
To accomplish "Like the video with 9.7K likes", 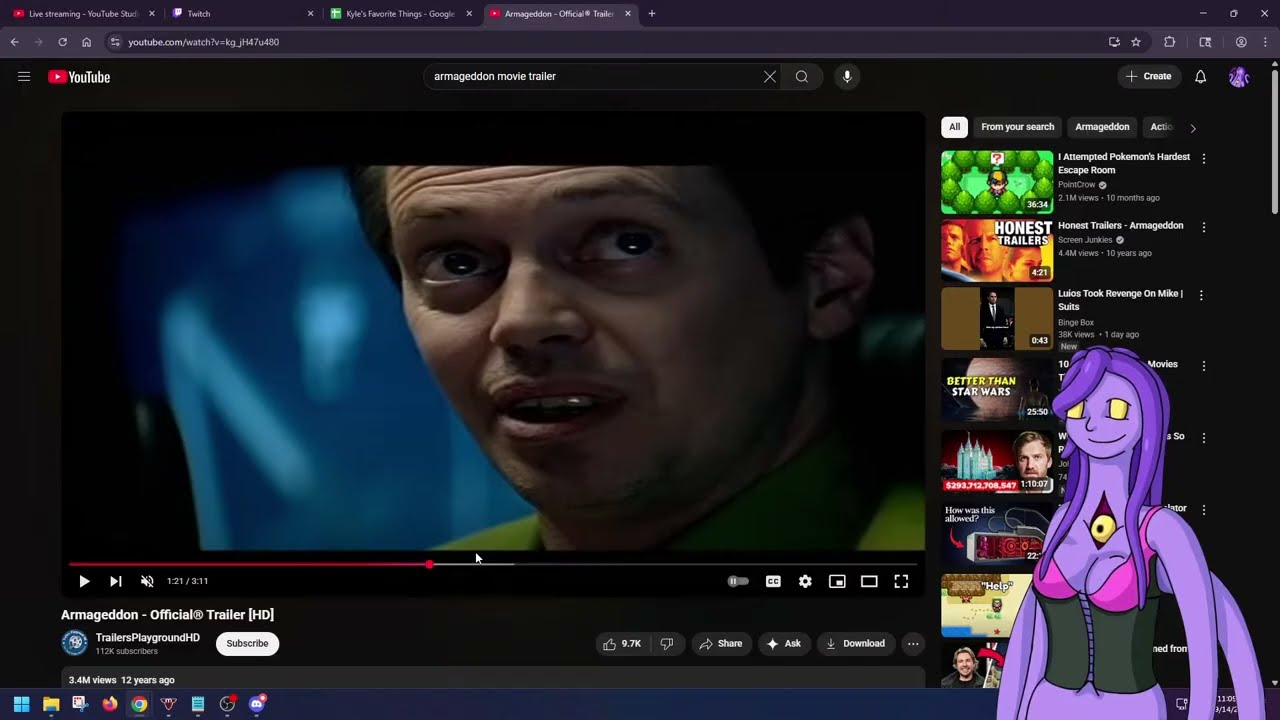I will click(621, 644).
